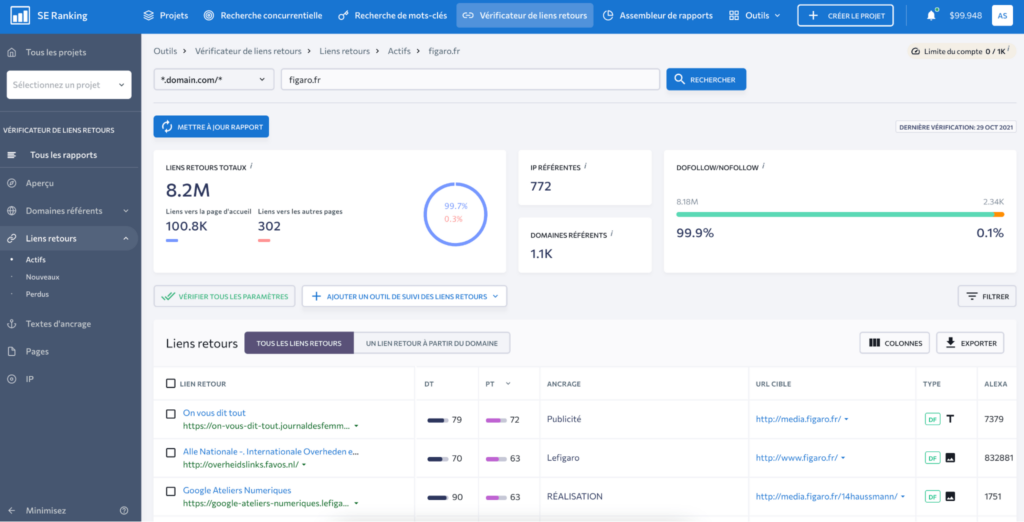The height and width of the screenshot is (522, 1024).
Task: Open the Google Ateliers Numeriques link
Action: coord(237,490)
